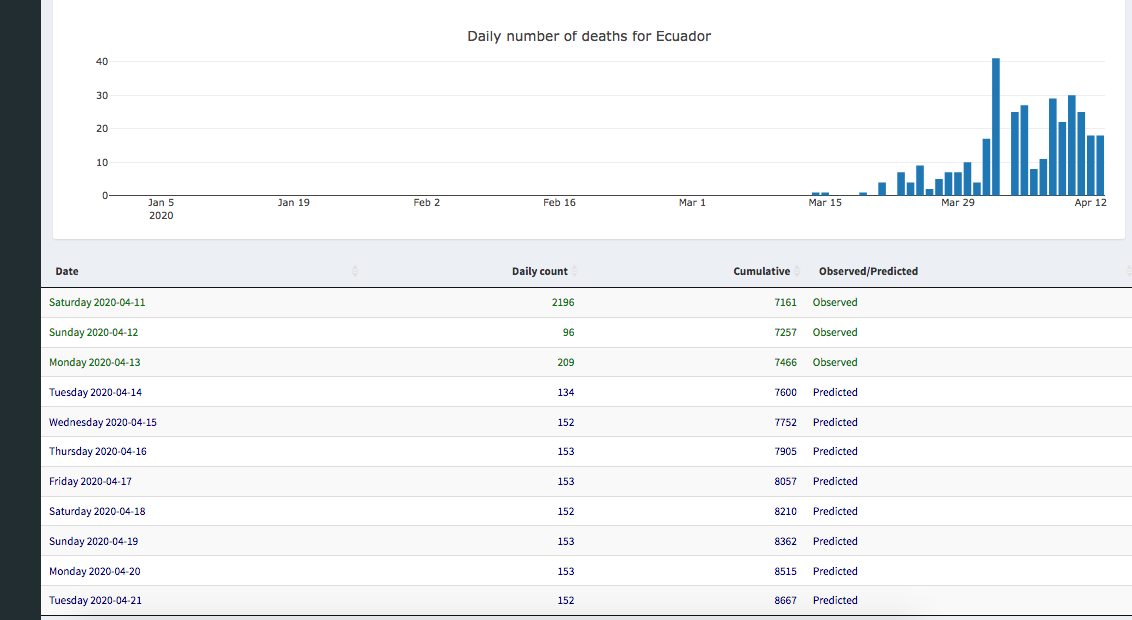Select the Sunday 2020-04-12 date cell
This screenshot has width=1132, height=620.
[x=93, y=332]
